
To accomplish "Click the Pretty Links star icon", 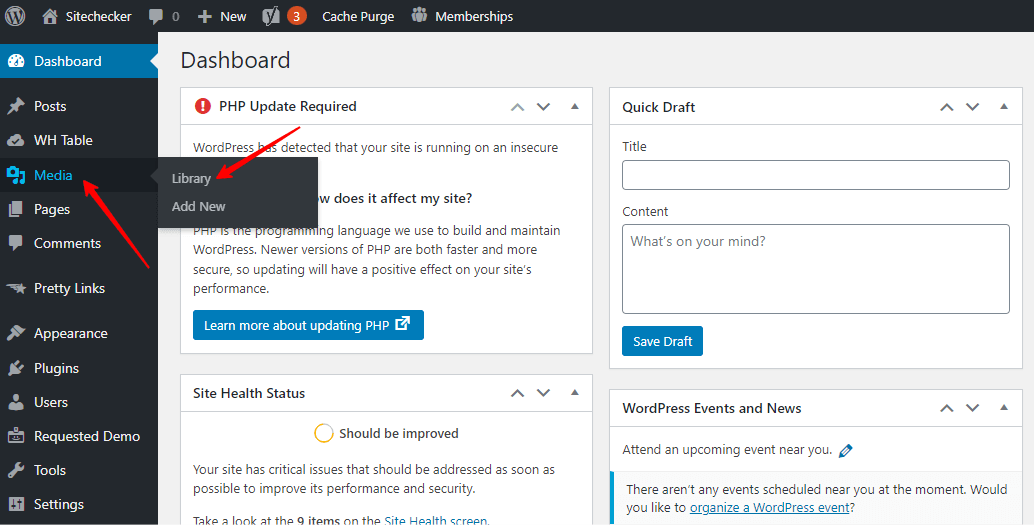I will coord(17,288).
